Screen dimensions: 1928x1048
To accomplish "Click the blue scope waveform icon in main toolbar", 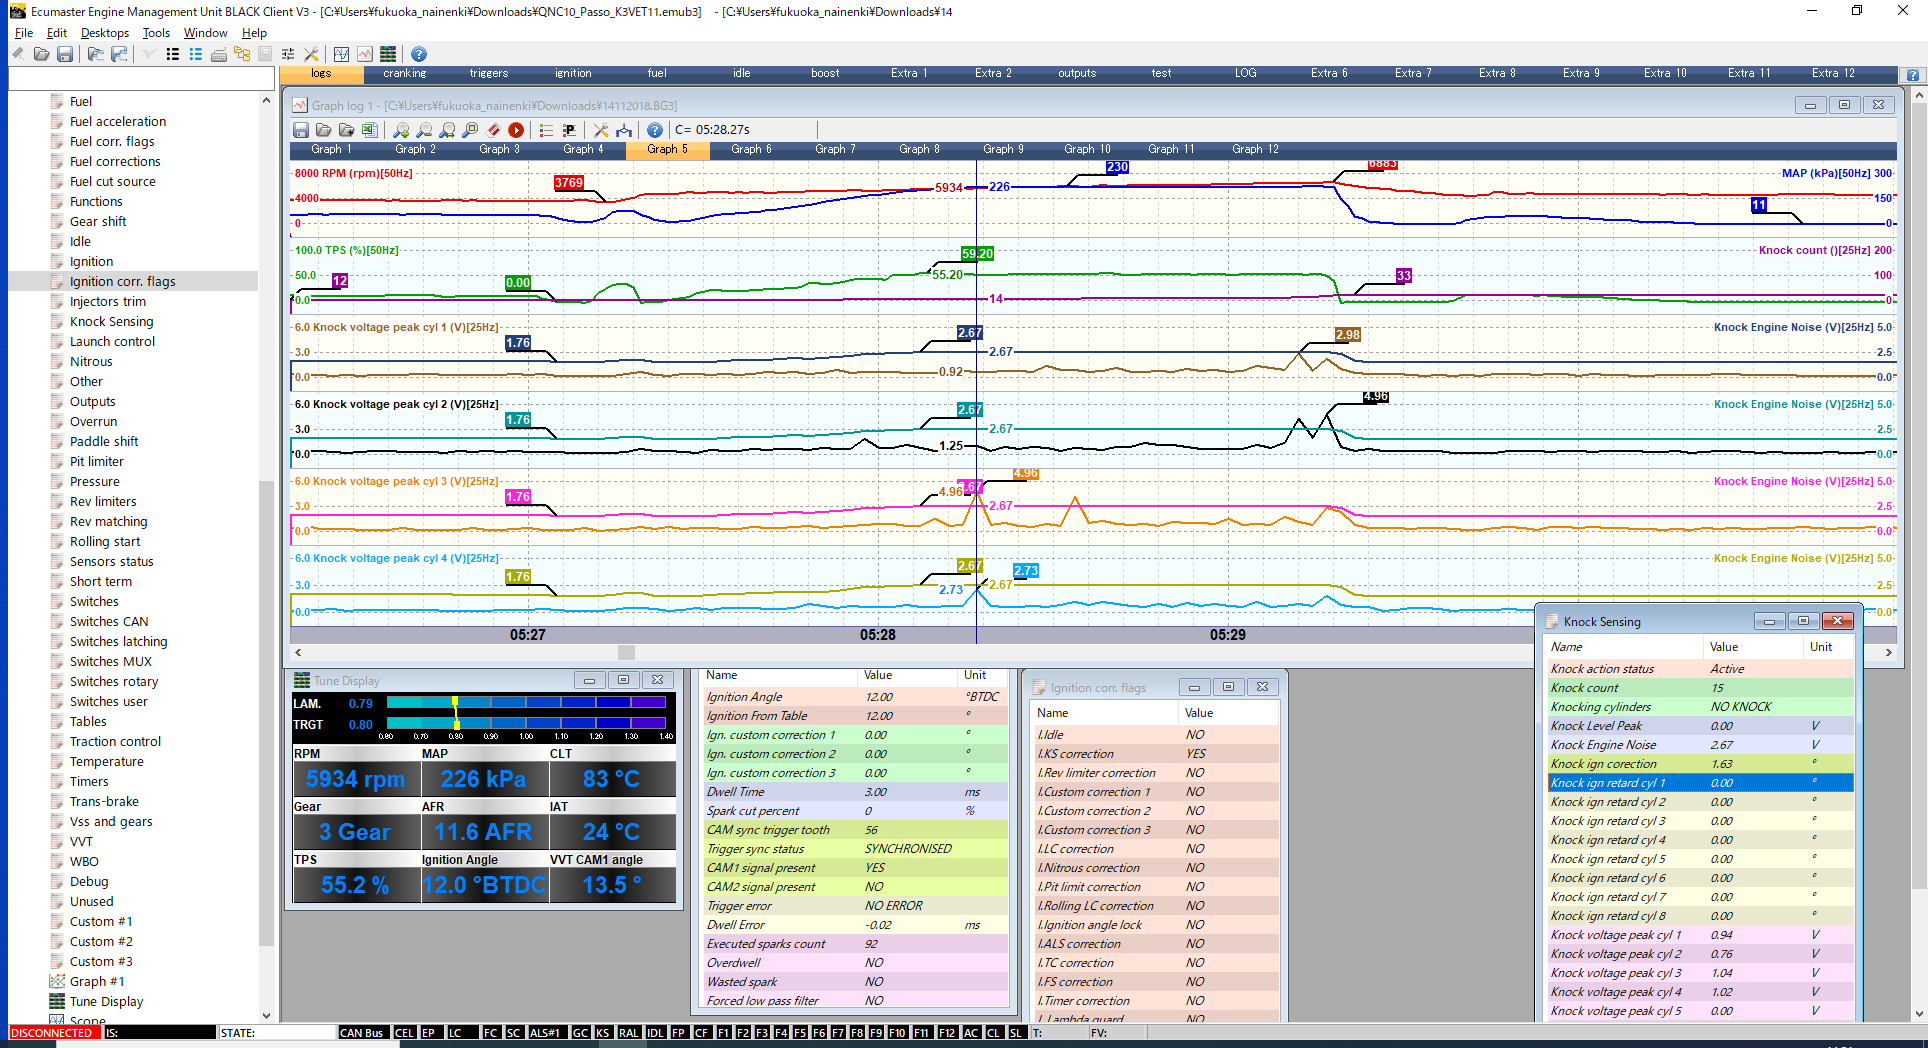I will (342, 54).
